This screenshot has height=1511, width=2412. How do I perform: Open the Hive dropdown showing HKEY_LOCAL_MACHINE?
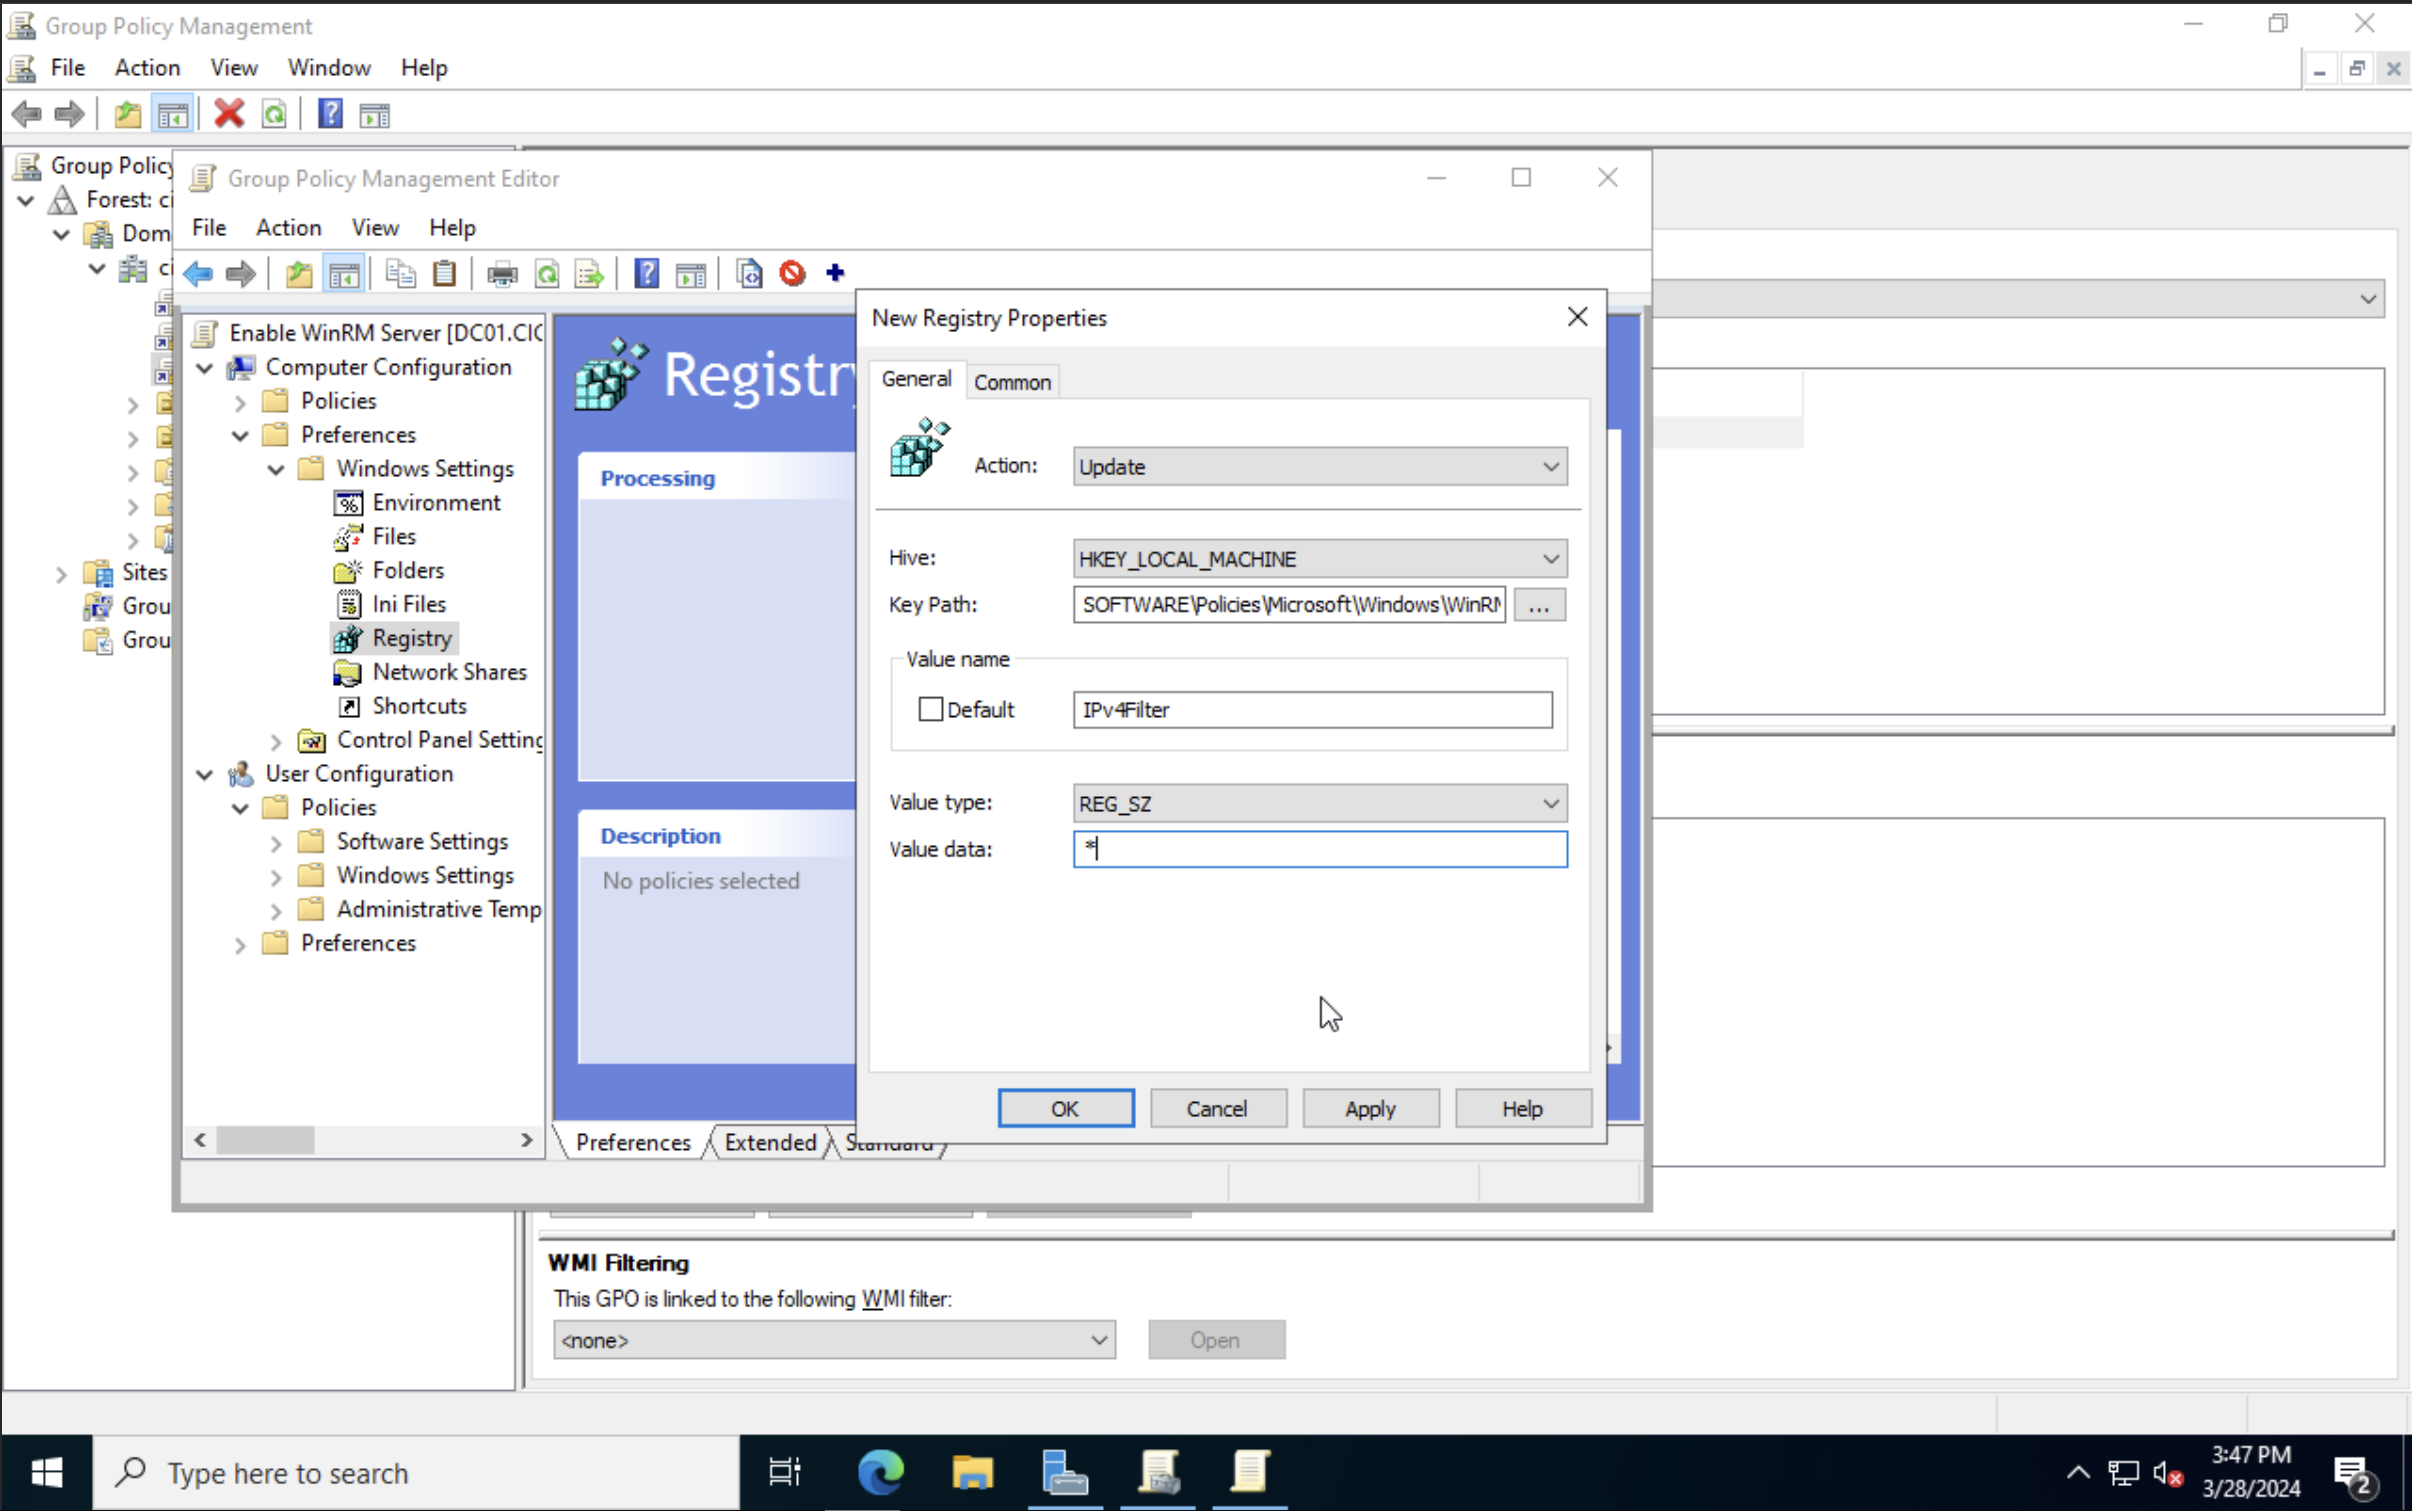tap(1319, 558)
